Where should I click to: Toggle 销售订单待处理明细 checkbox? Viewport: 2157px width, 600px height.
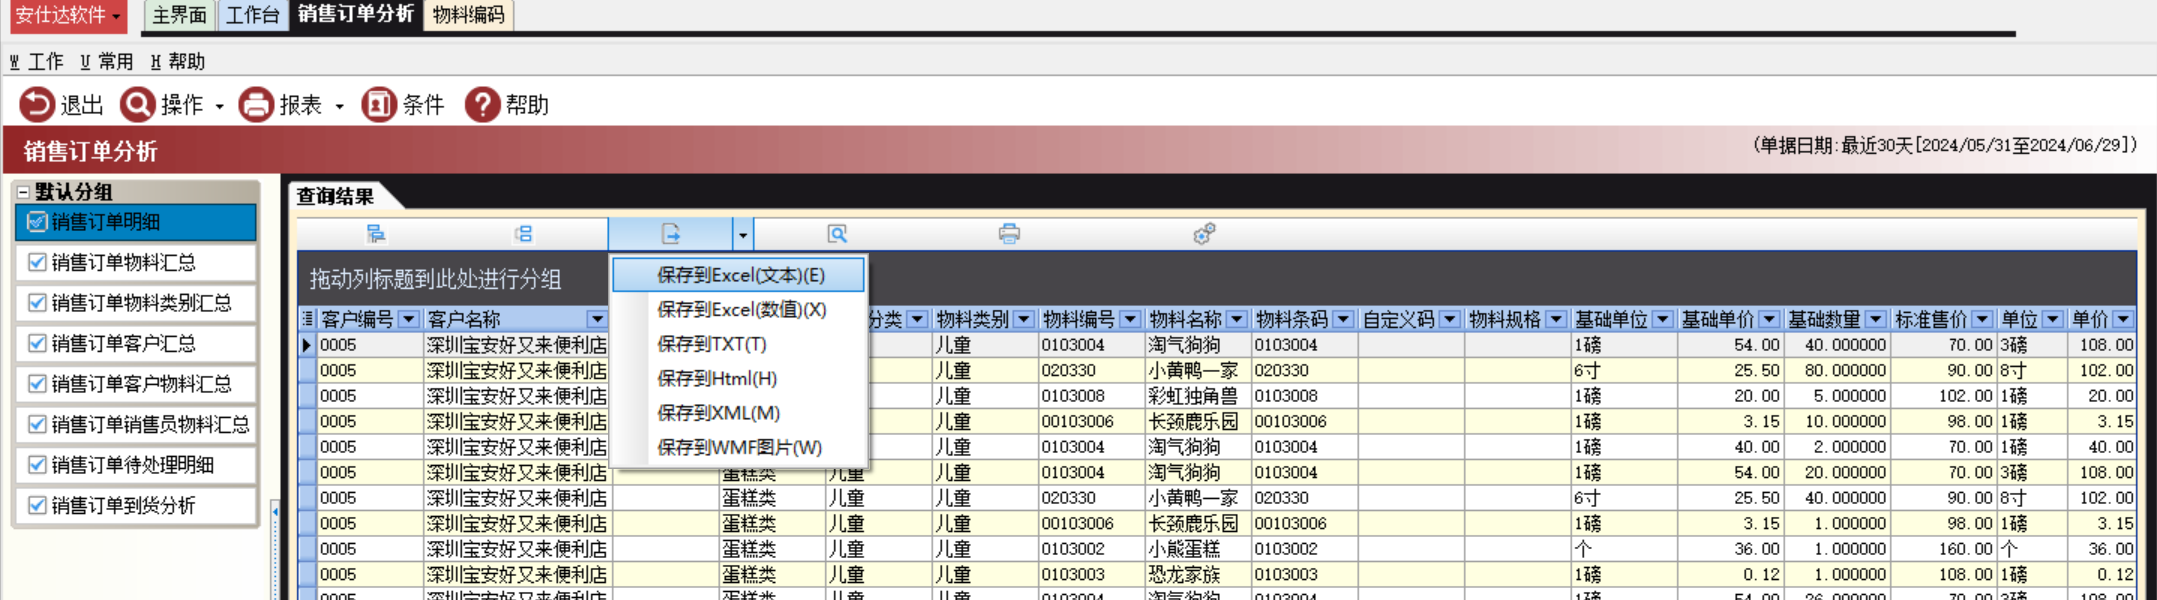tap(37, 465)
